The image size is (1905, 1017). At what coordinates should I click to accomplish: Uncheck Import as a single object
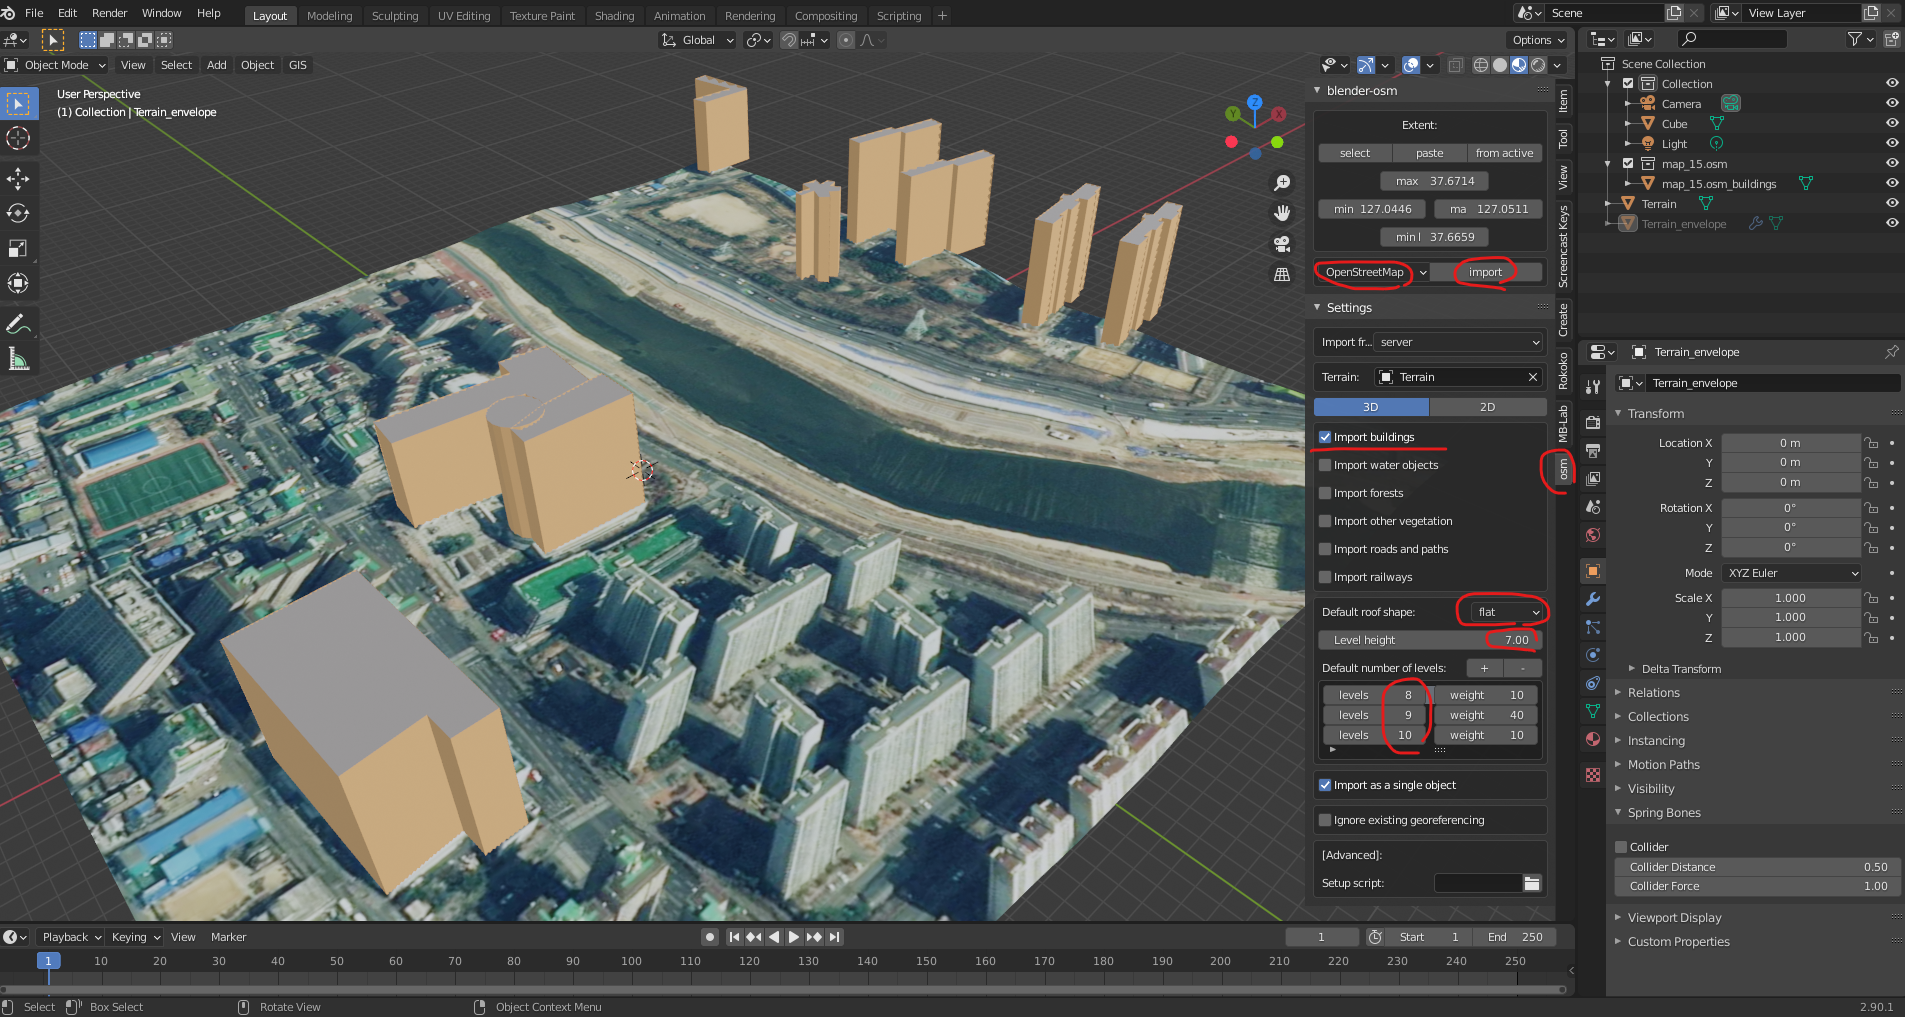click(1325, 785)
